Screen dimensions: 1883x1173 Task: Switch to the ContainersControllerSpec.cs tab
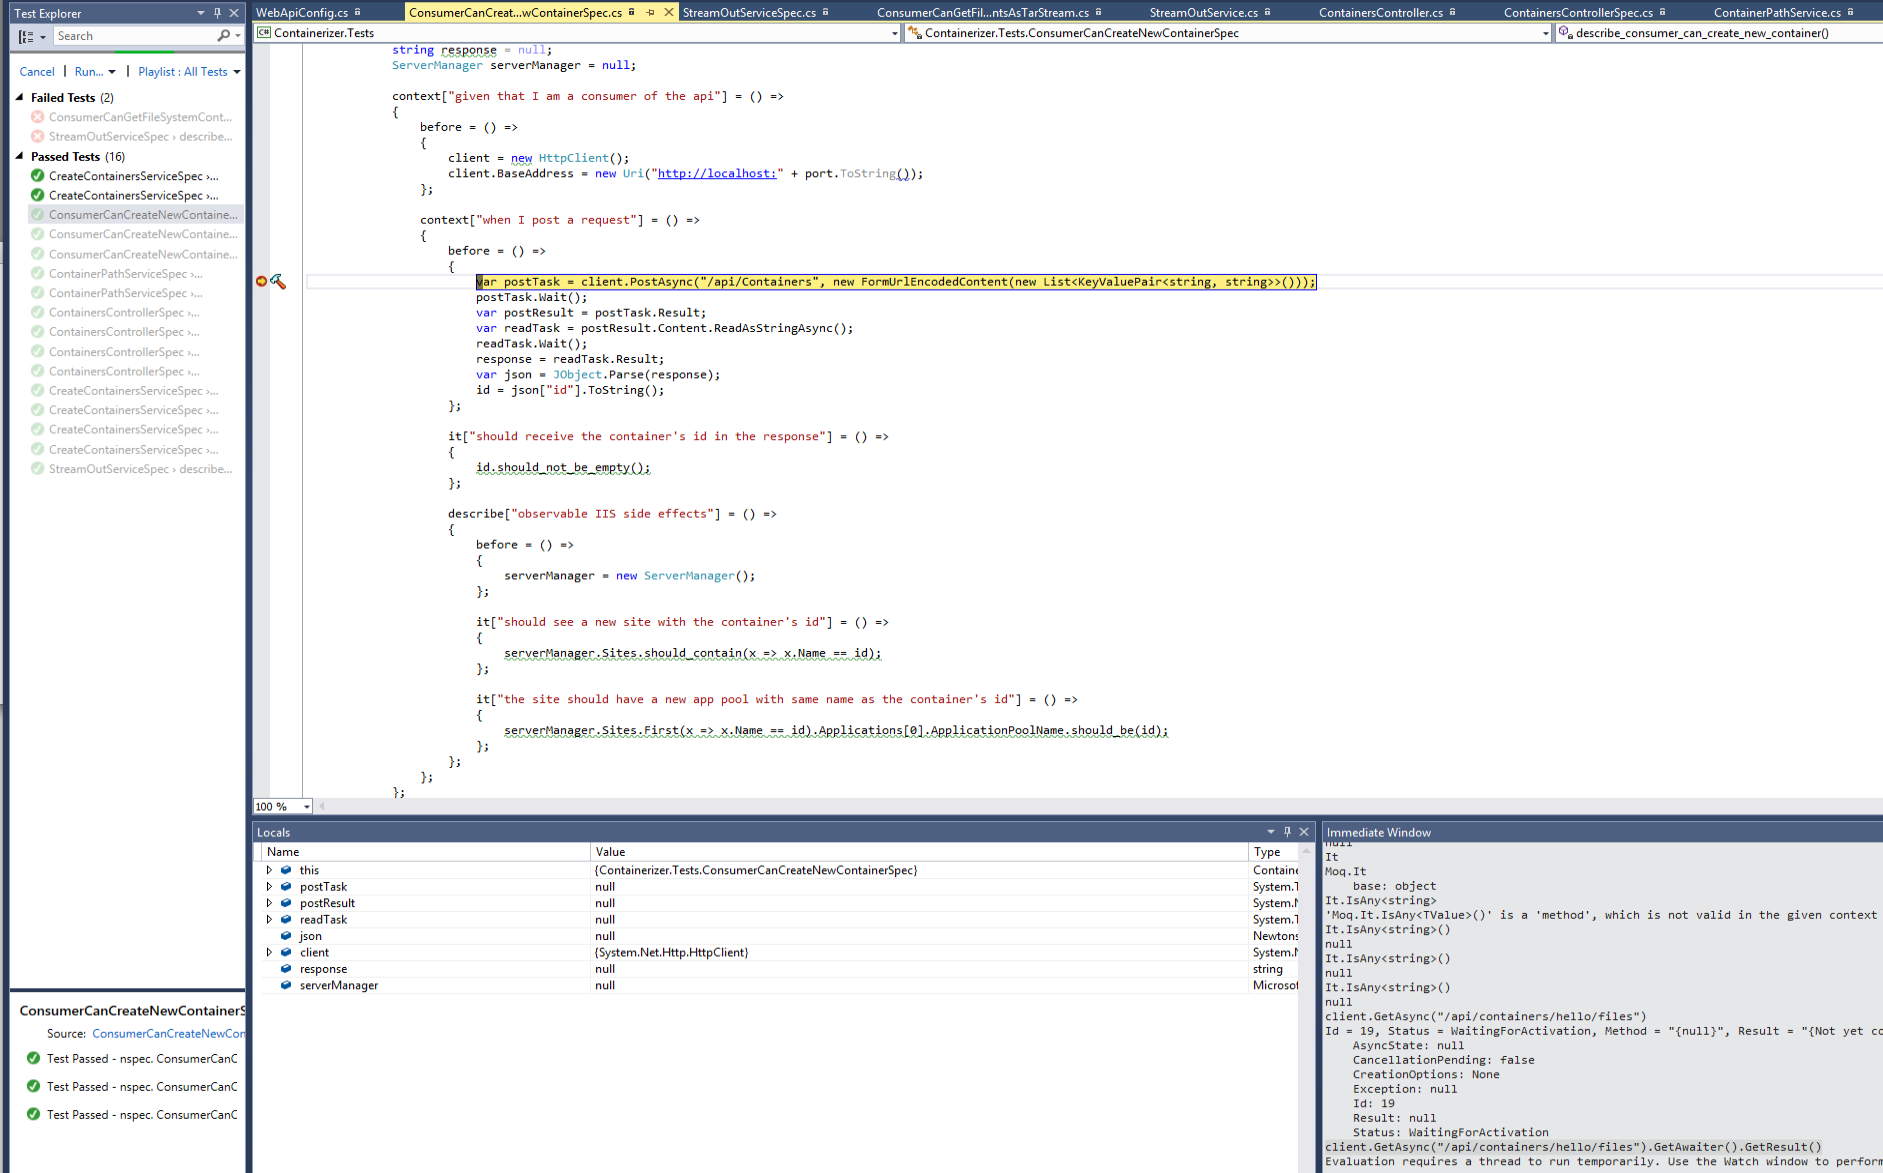pyautogui.click(x=1578, y=13)
